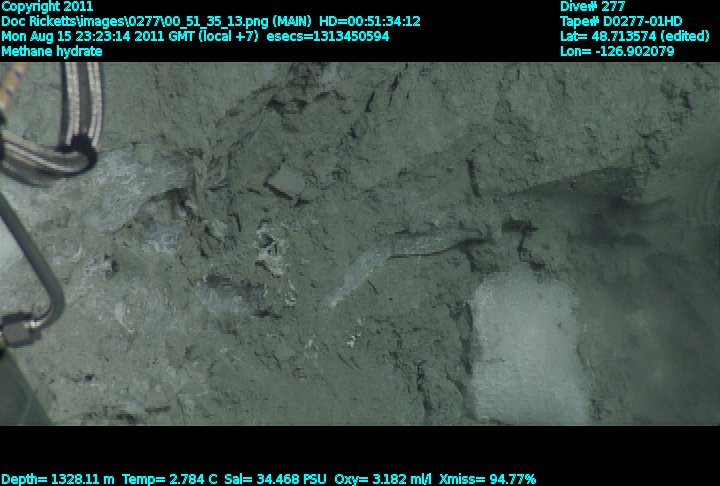Click the white methane hydrate block in the seafloor image

pyautogui.click(x=528, y=347)
